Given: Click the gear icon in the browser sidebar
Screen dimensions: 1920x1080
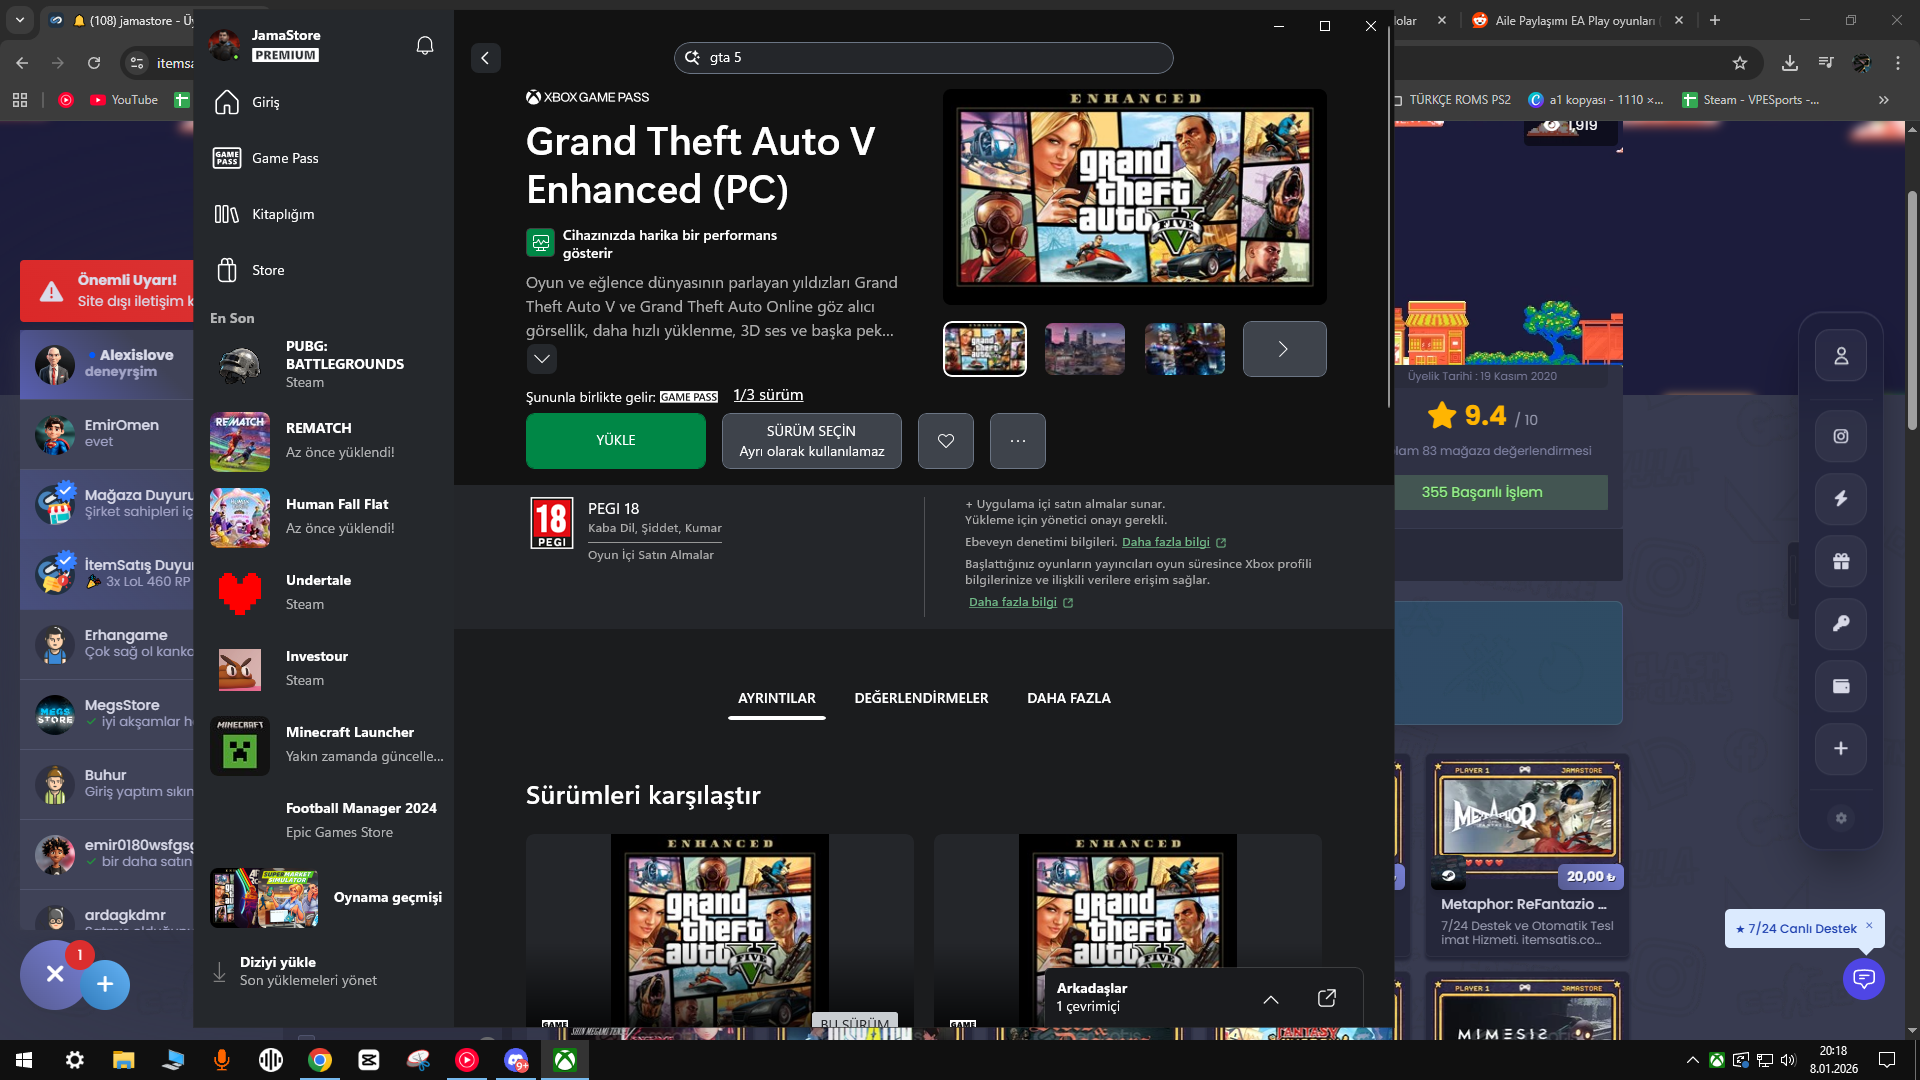Looking at the screenshot, I should 1841,818.
